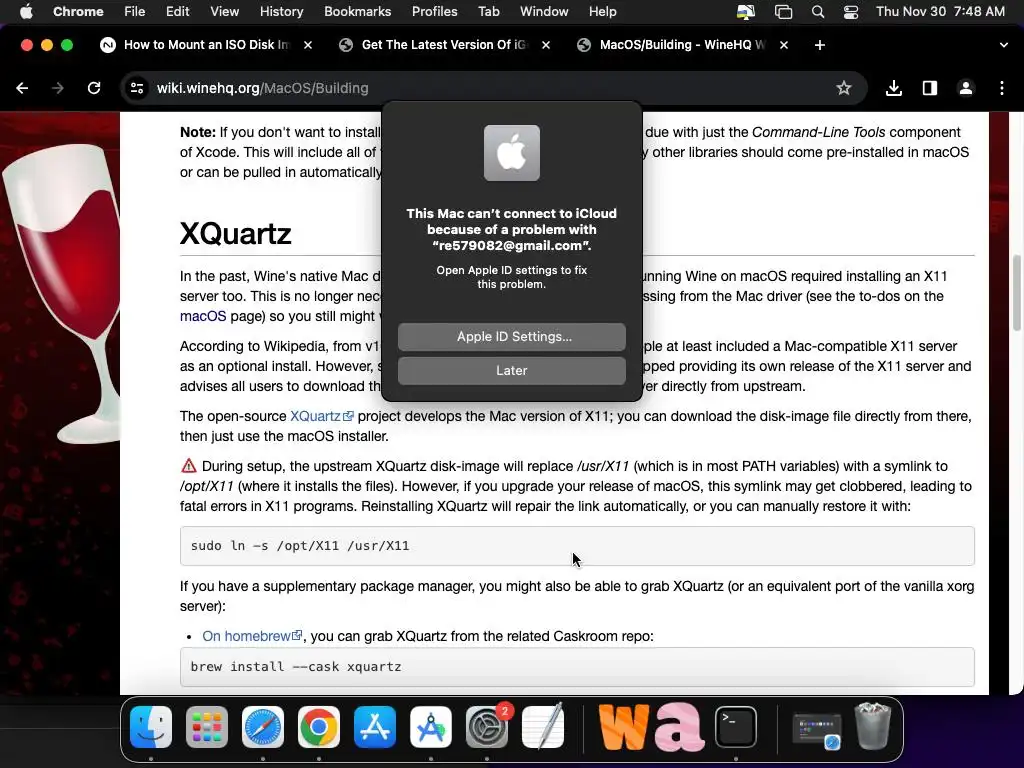Open the Edit menu
This screenshot has height=768, width=1024.
pyautogui.click(x=177, y=11)
